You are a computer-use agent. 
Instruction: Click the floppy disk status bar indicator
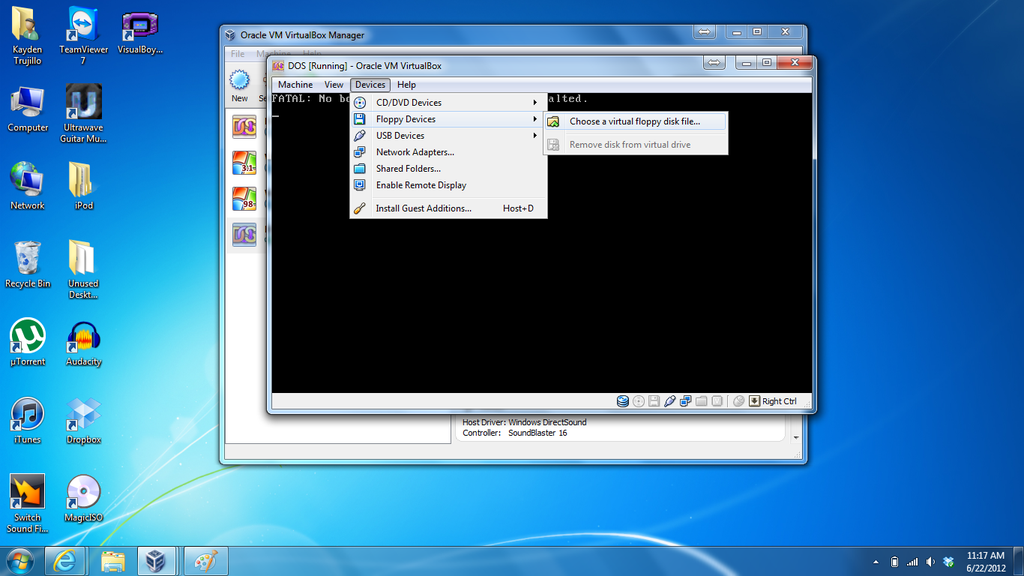pos(654,401)
